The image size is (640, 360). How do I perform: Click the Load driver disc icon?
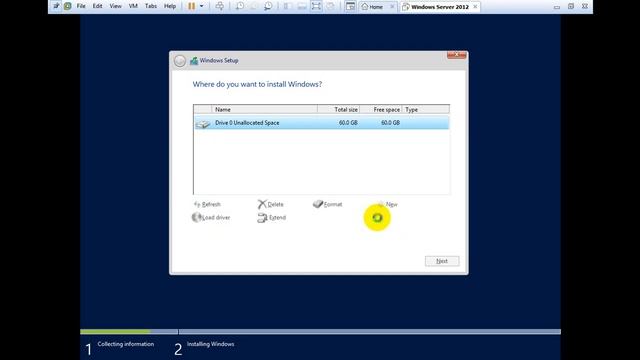(197, 217)
